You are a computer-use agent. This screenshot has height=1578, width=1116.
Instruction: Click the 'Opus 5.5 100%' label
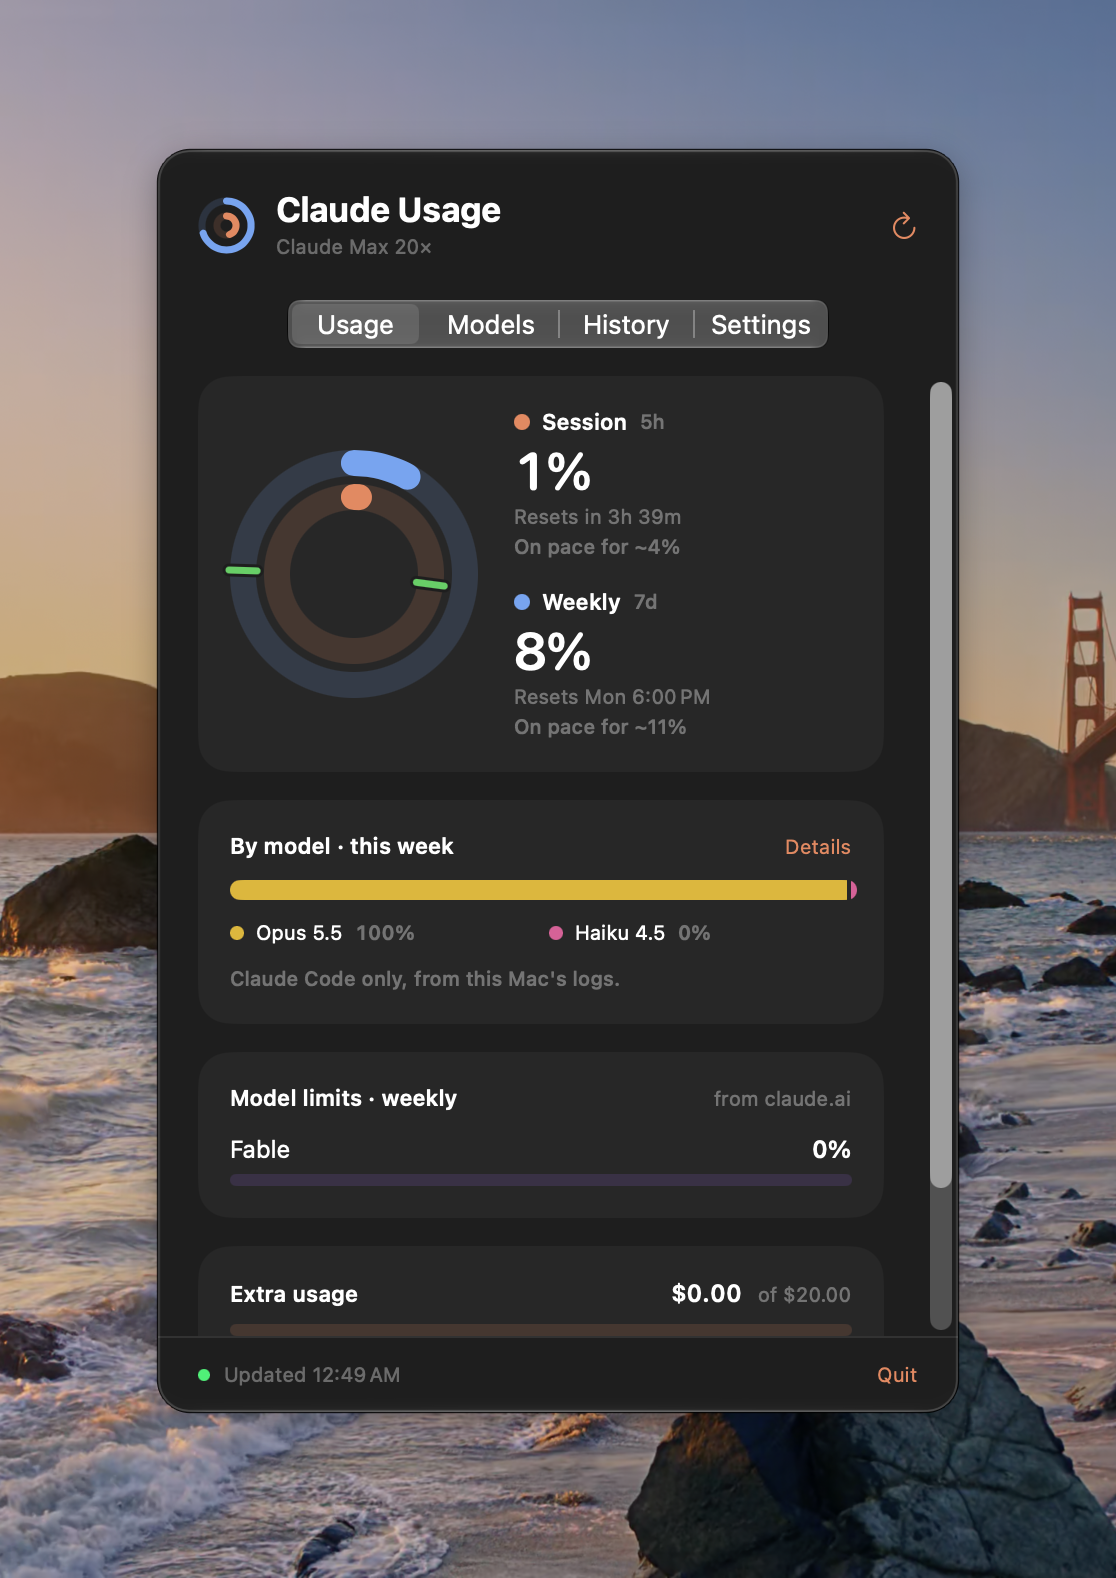tap(335, 933)
